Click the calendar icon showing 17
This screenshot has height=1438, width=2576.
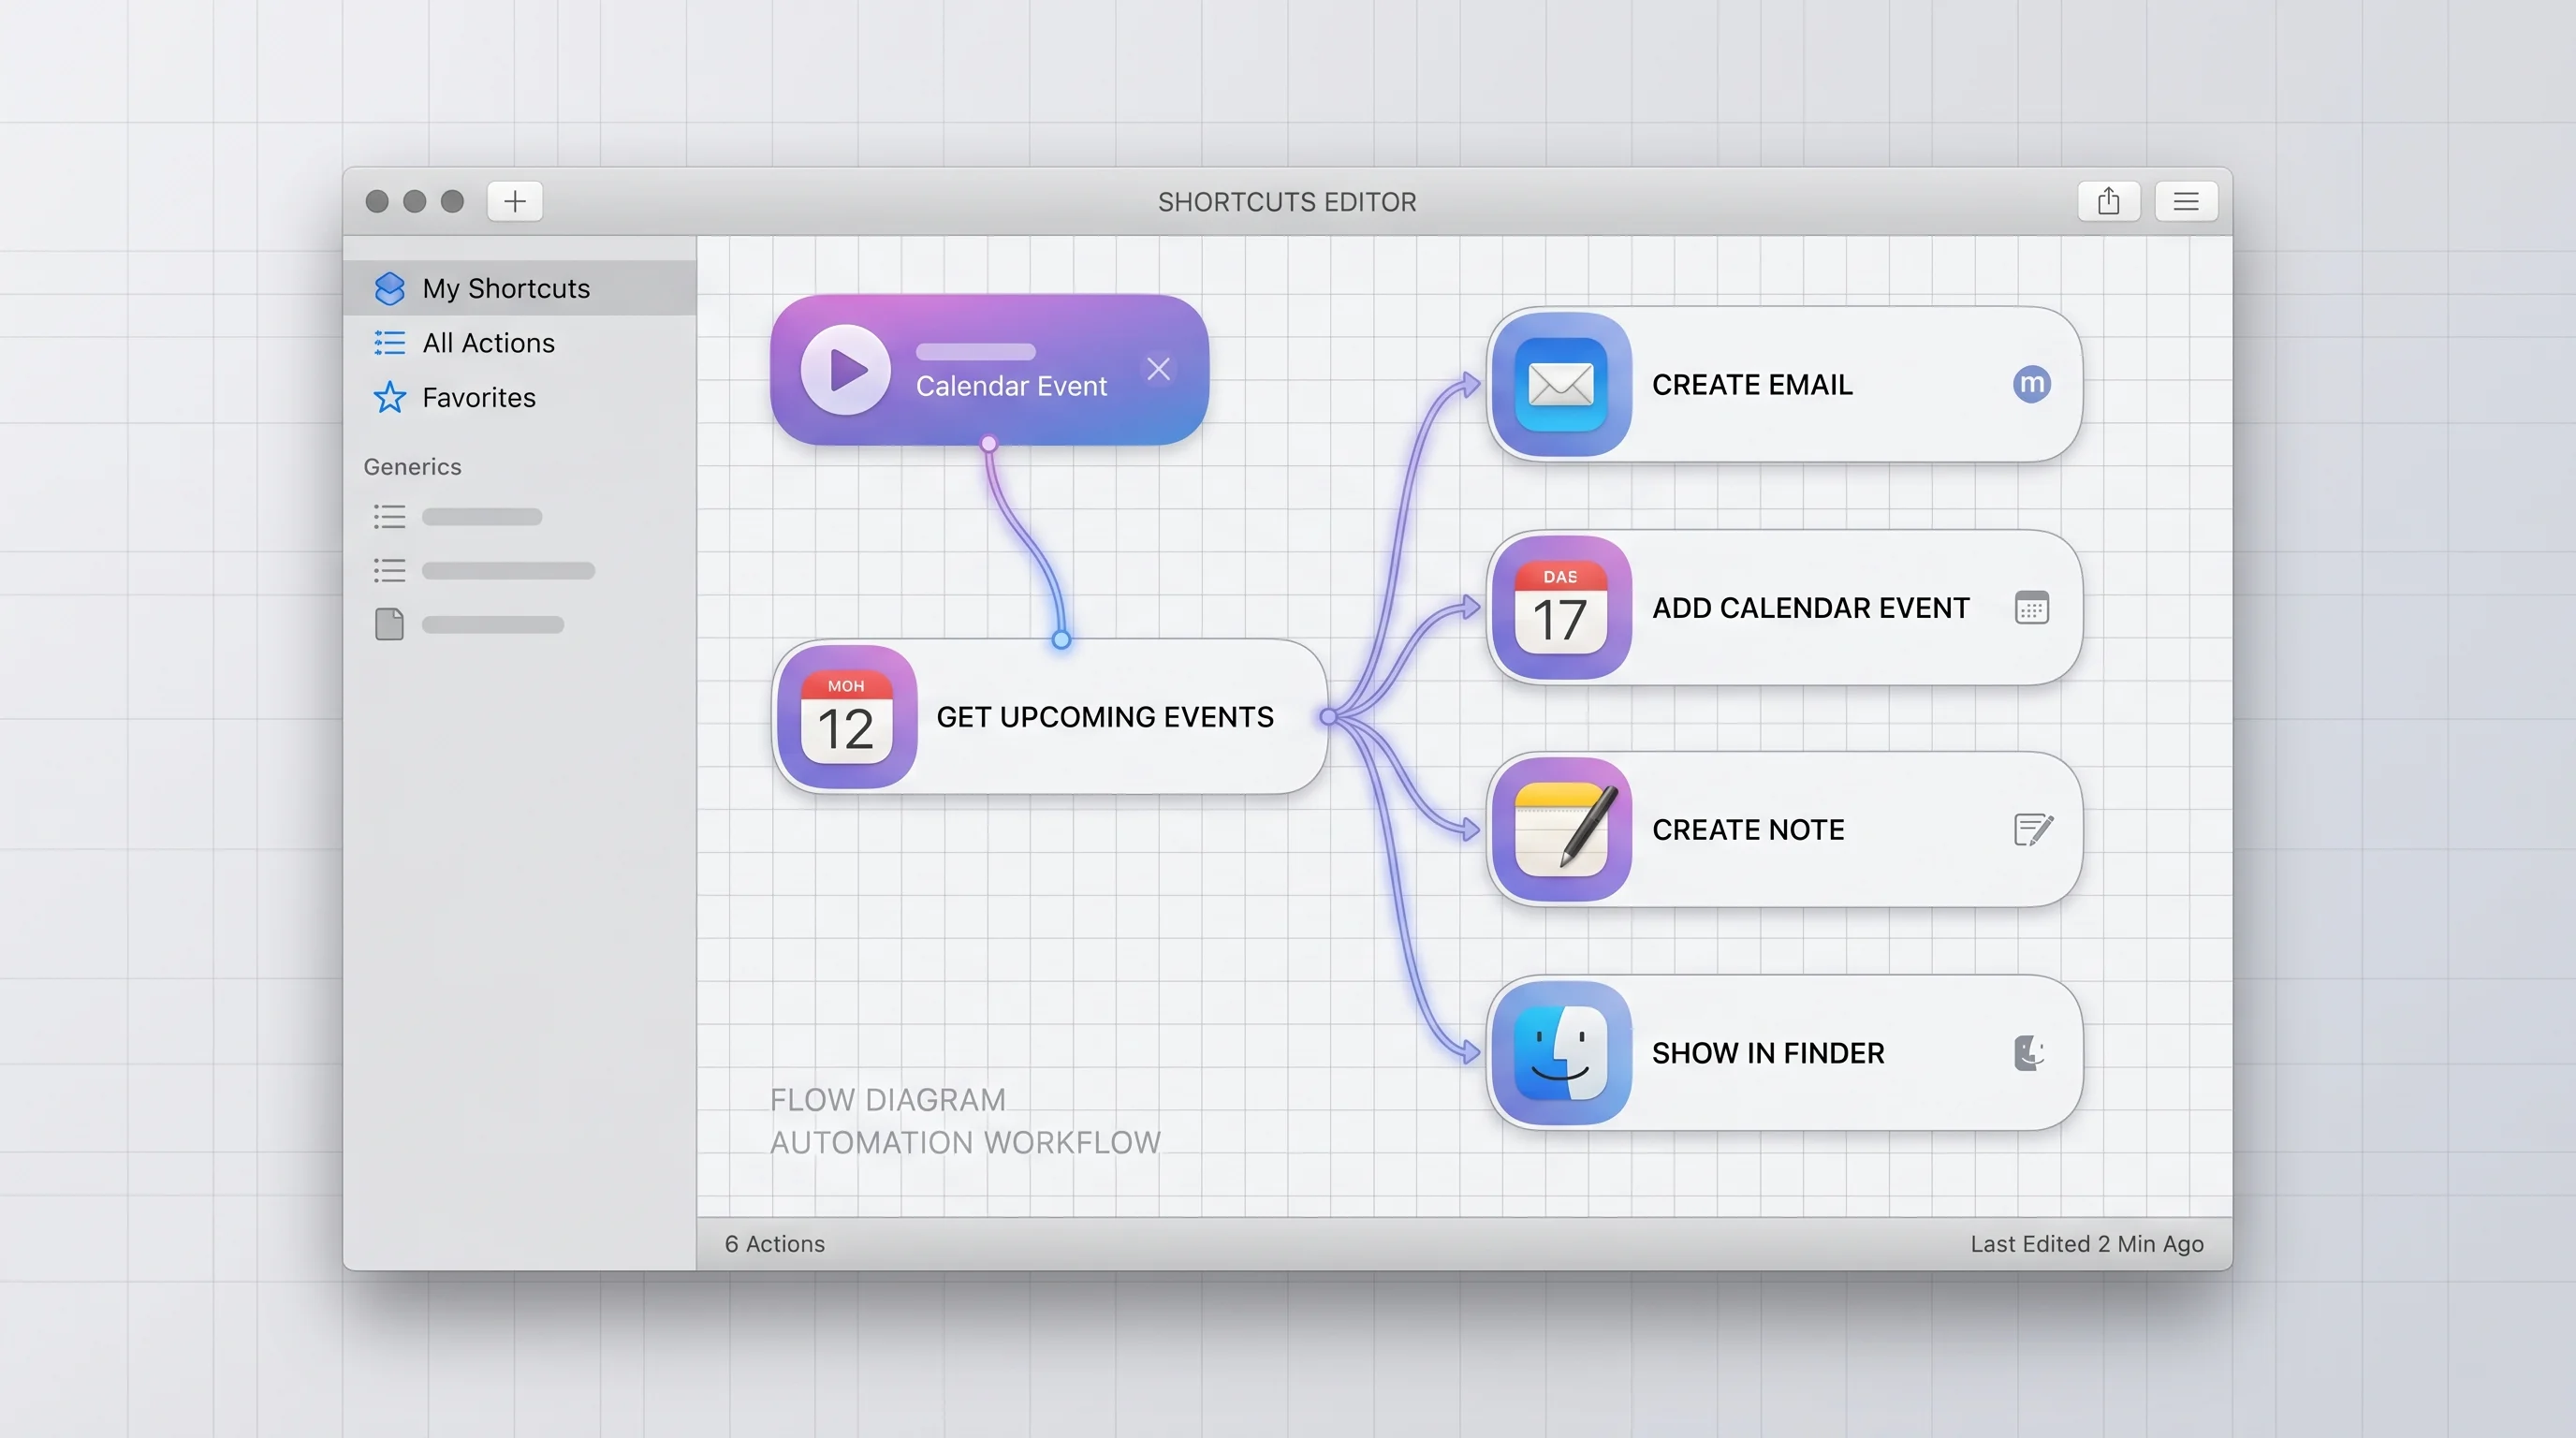point(1561,608)
